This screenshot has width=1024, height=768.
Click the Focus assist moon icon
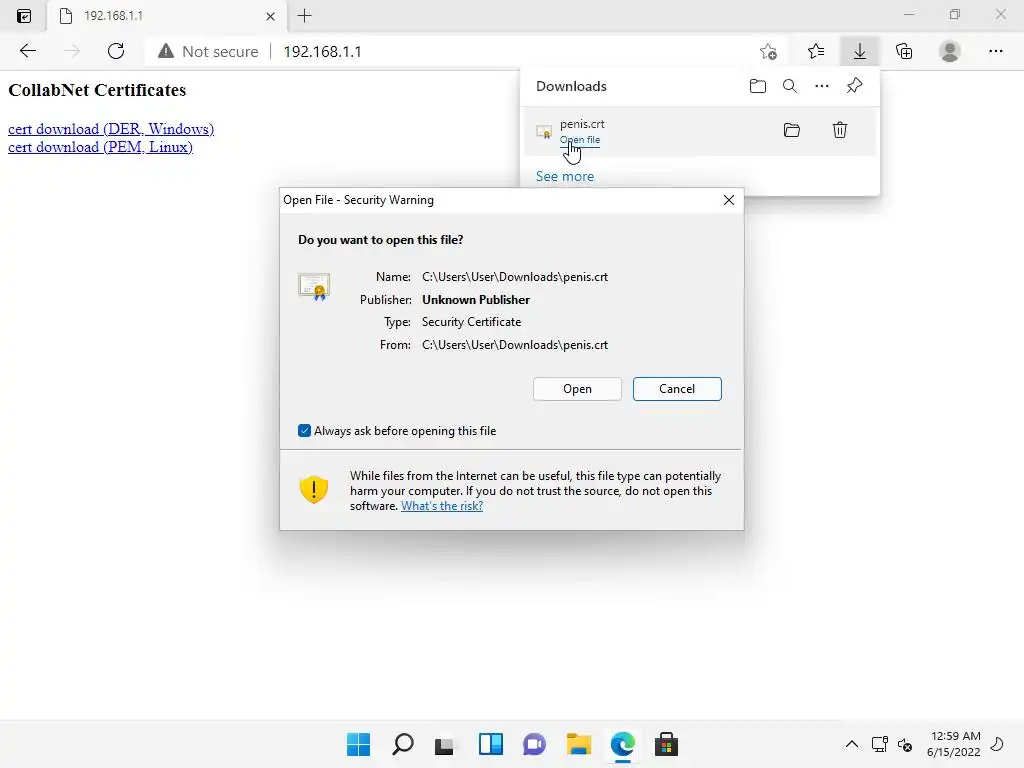(997, 744)
